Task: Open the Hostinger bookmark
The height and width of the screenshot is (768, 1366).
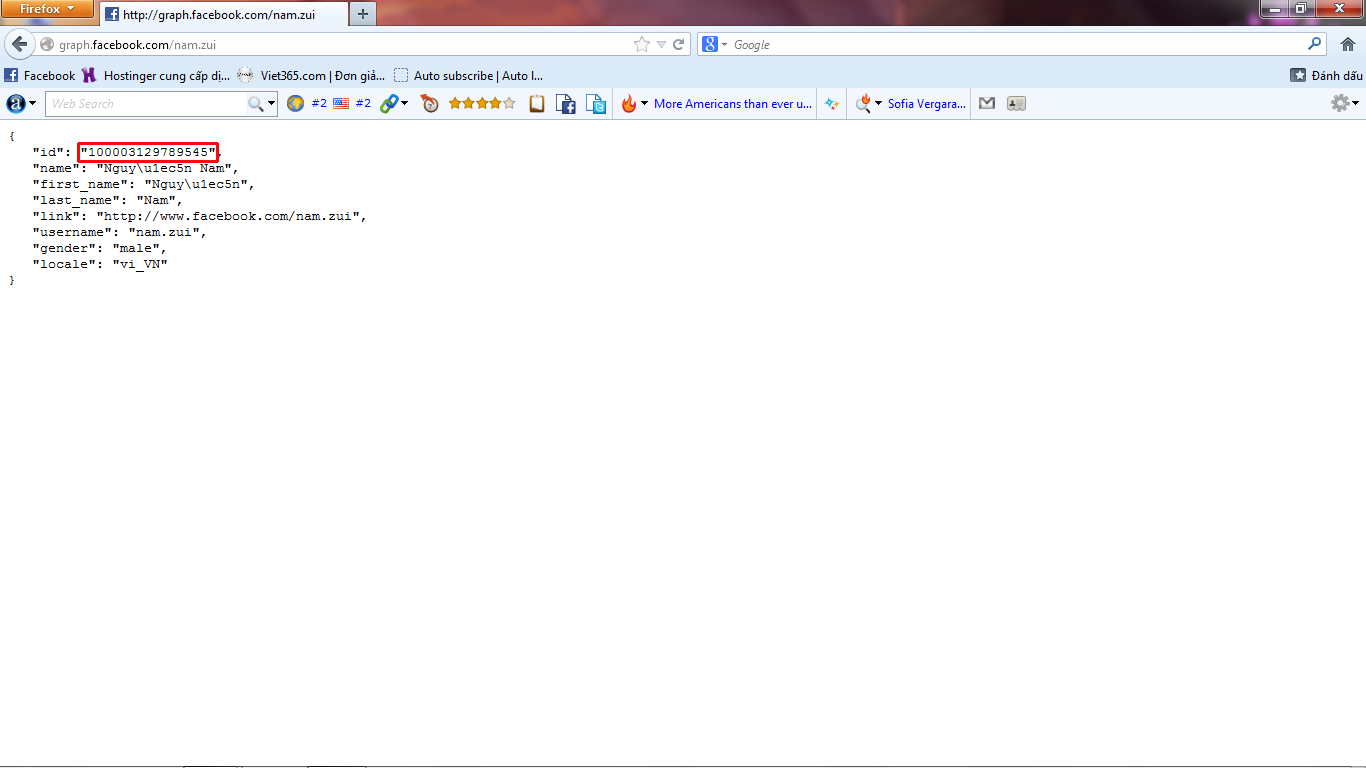Action: (x=156, y=75)
